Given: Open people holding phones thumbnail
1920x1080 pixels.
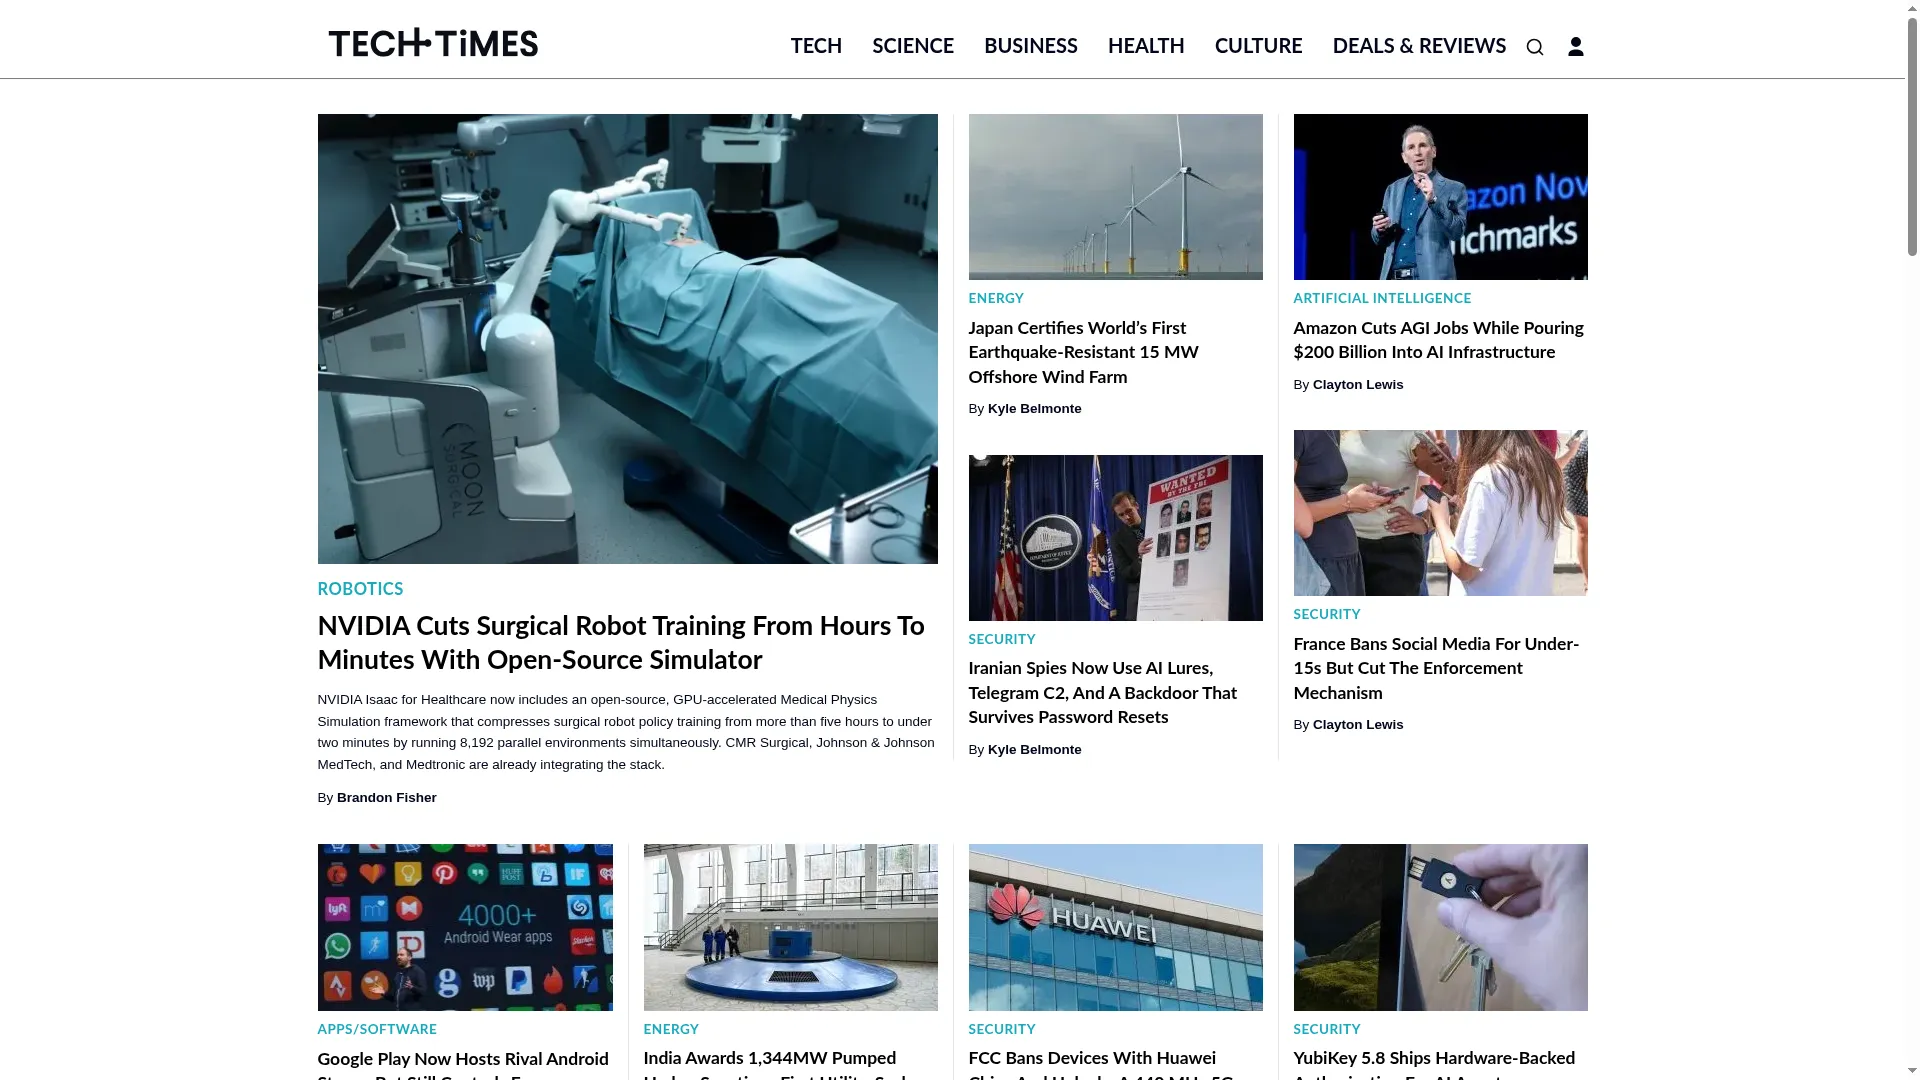Looking at the screenshot, I should (x=1440, y=513).
